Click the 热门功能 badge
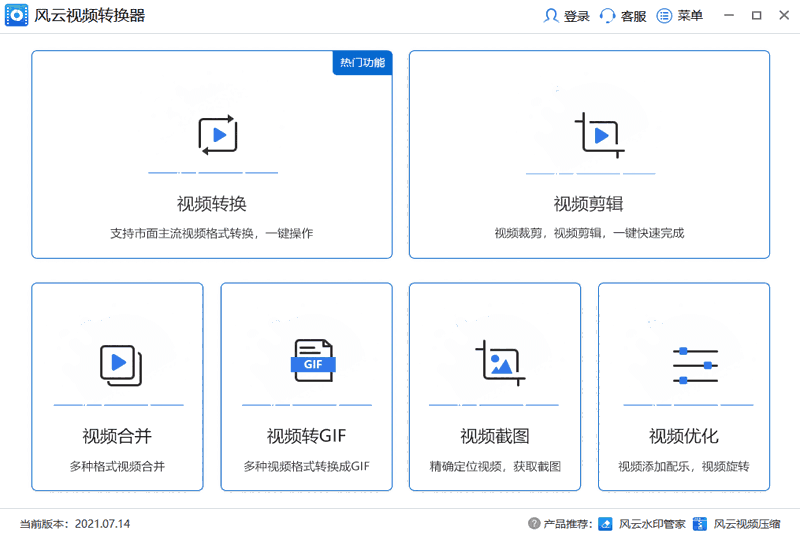The image size is (800, 533). [x=362, y=62]
